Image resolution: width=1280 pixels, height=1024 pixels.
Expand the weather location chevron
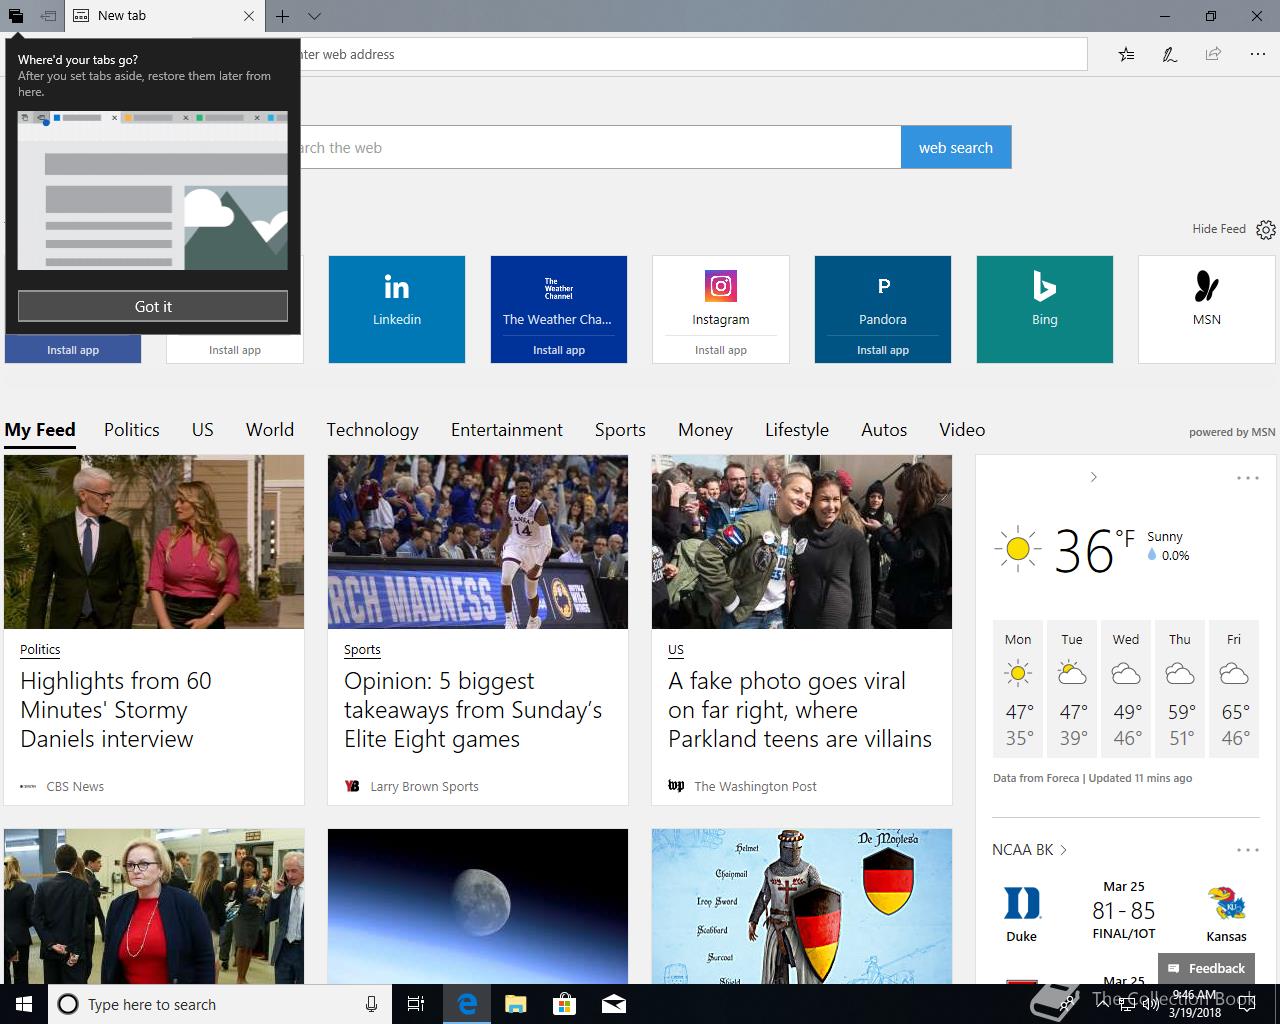[x=1093, y=477]
